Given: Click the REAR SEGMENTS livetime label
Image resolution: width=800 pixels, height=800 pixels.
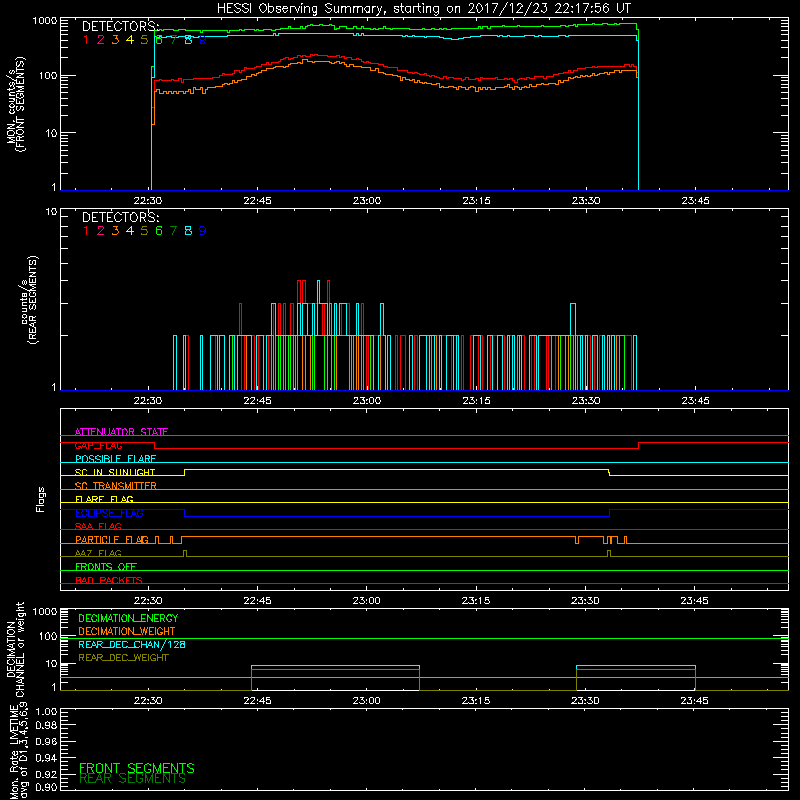Looking at the screenshot, I should (x=133, y=779).
